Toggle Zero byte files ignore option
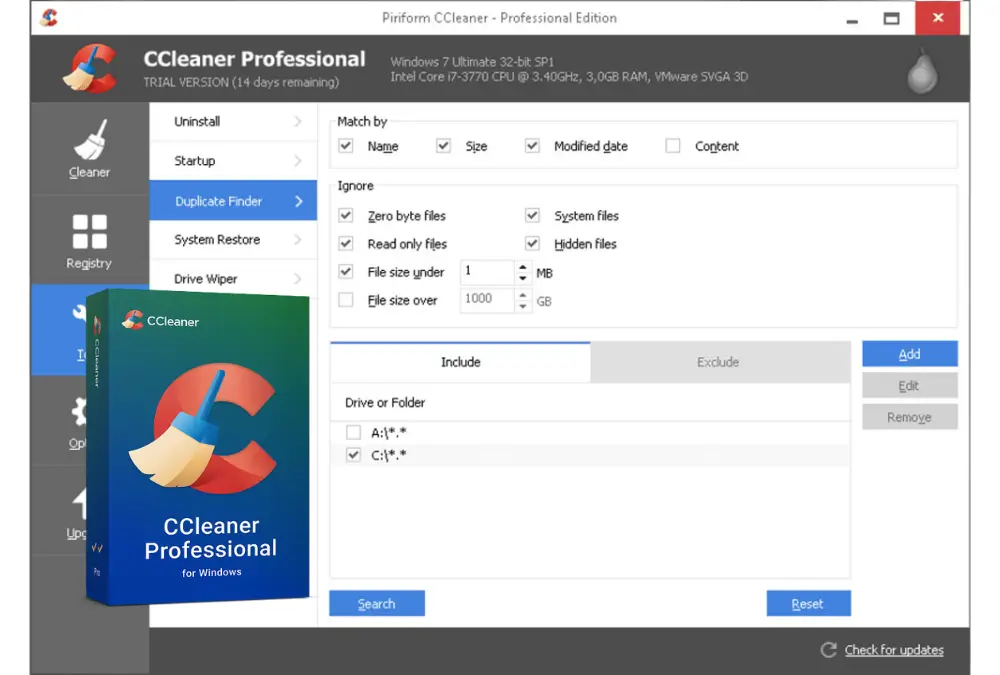 (x=346, y=215)
